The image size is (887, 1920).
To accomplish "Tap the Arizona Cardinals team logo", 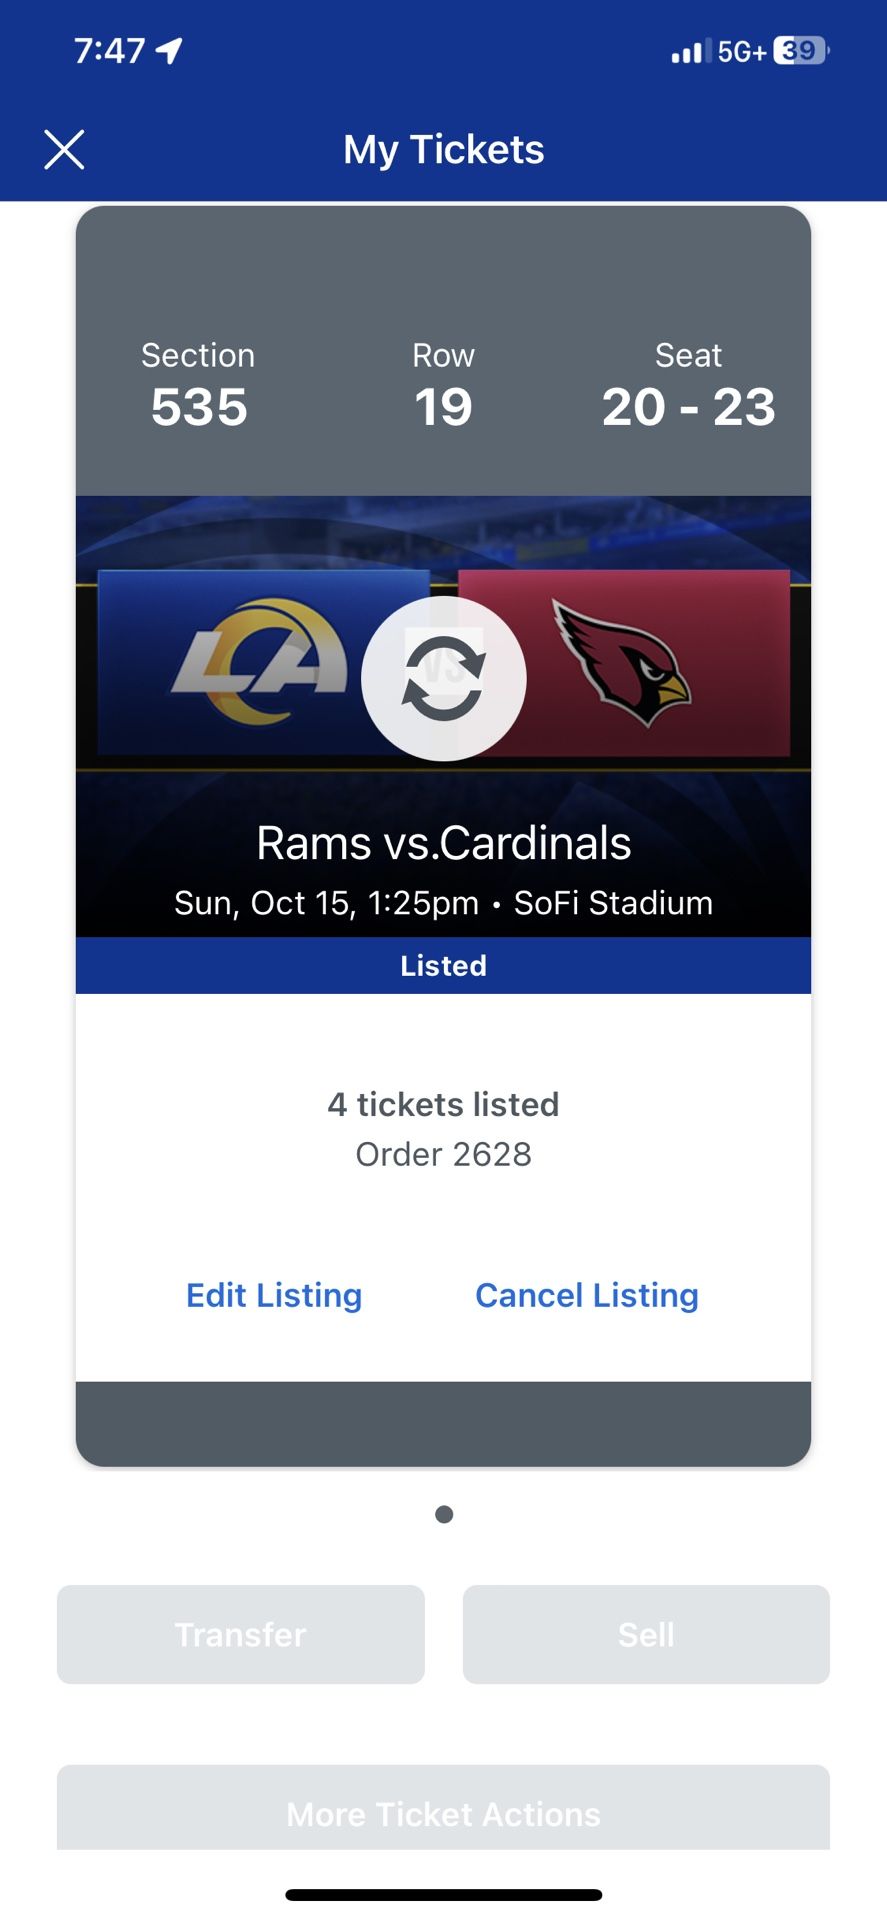I will 622,662.
